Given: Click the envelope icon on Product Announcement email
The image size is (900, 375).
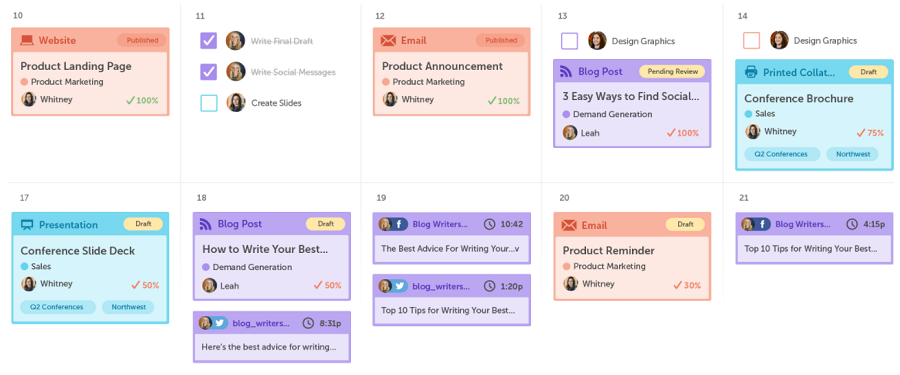Looking at the screenshot, I should pos(389,40).
